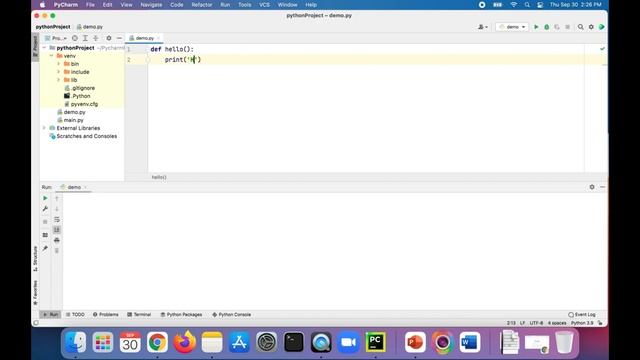Open the Python Console tool window tab

click(x=231, y=315)
